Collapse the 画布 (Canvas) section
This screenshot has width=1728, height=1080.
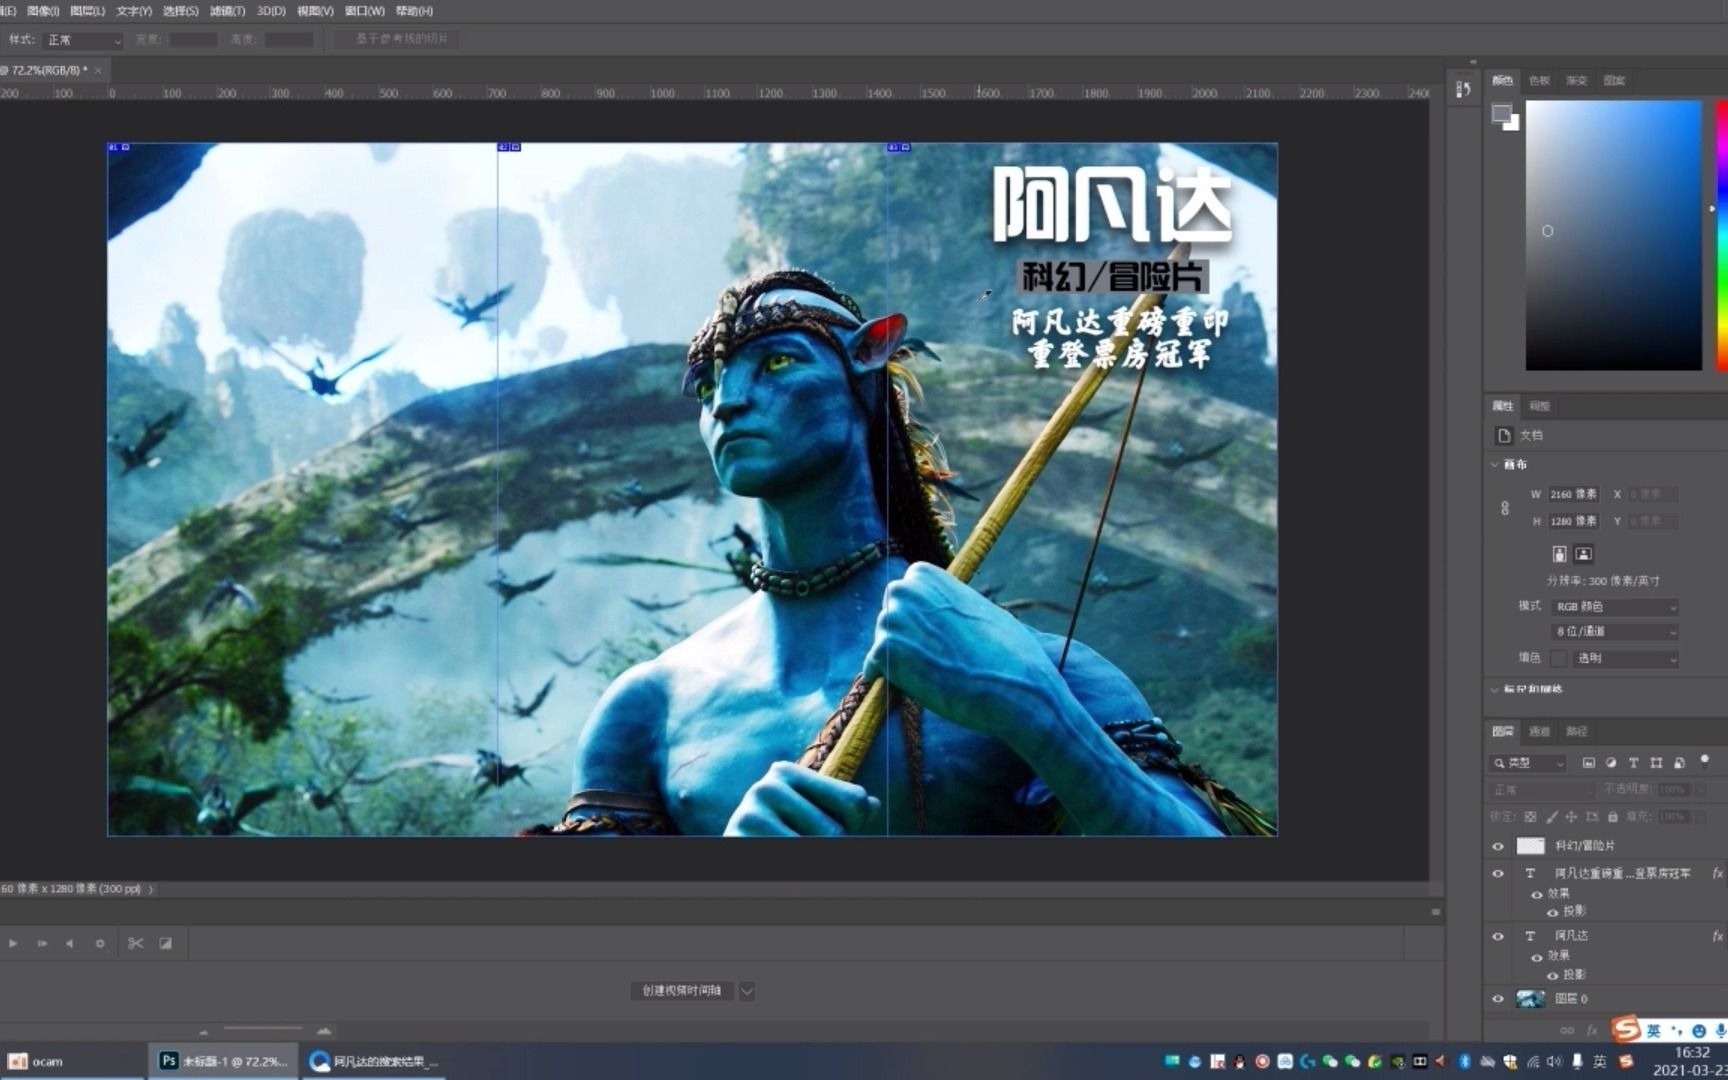pos(1496,465)
